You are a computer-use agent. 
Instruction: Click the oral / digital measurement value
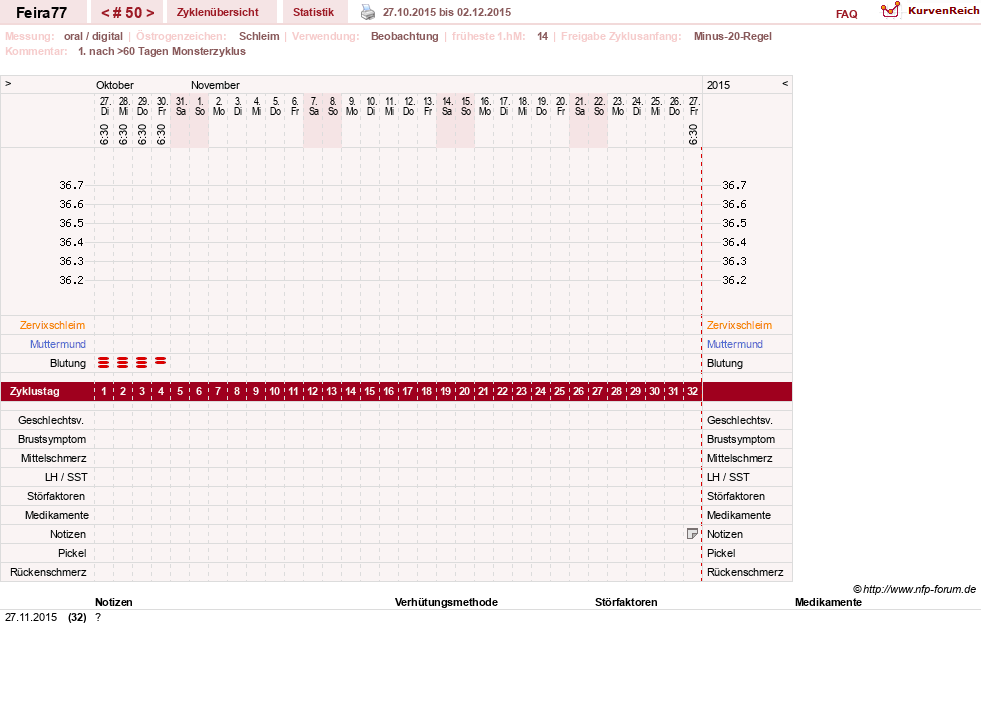93,36
